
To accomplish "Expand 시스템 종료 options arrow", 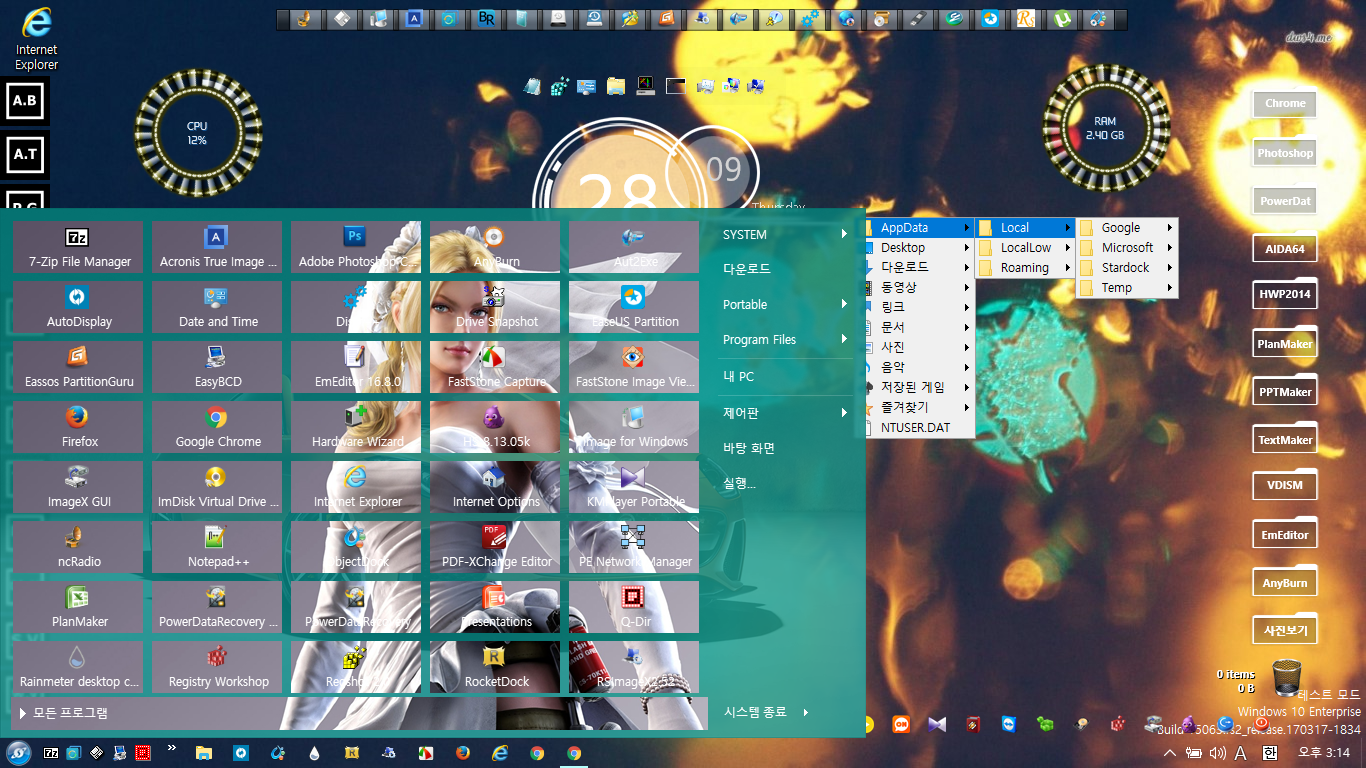I will click(x=805, y=712).
